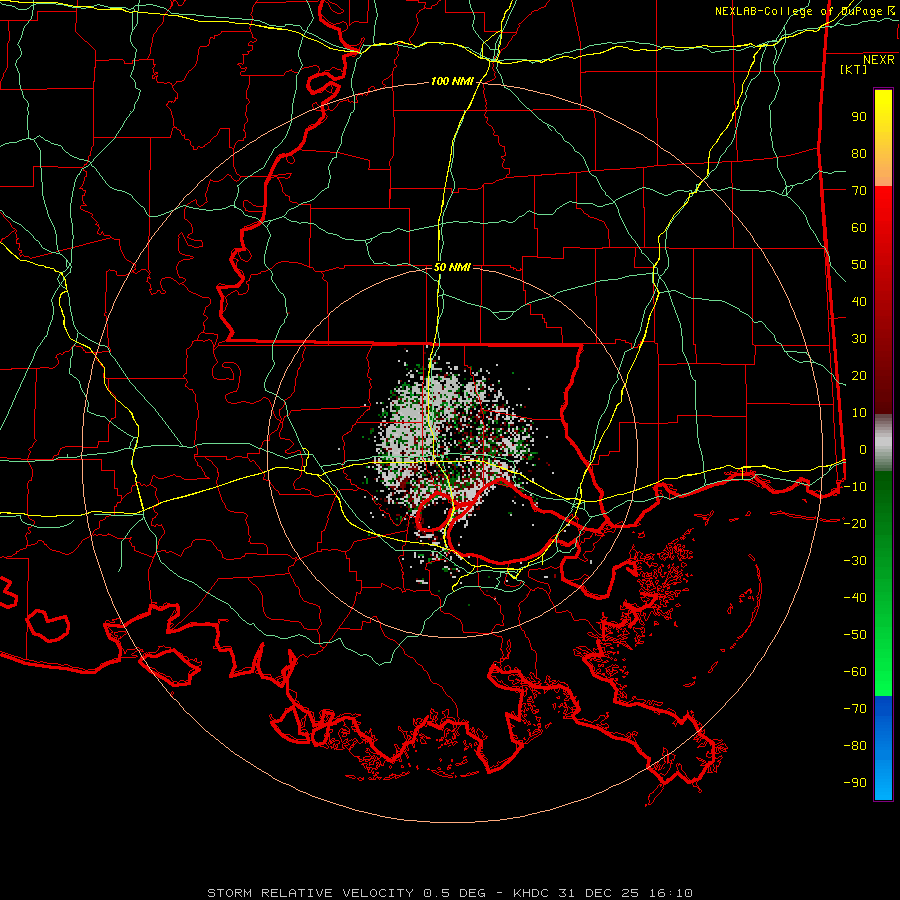Click the 60 value on velocity scale
The image size is (900, 900).
pos(859,228)
